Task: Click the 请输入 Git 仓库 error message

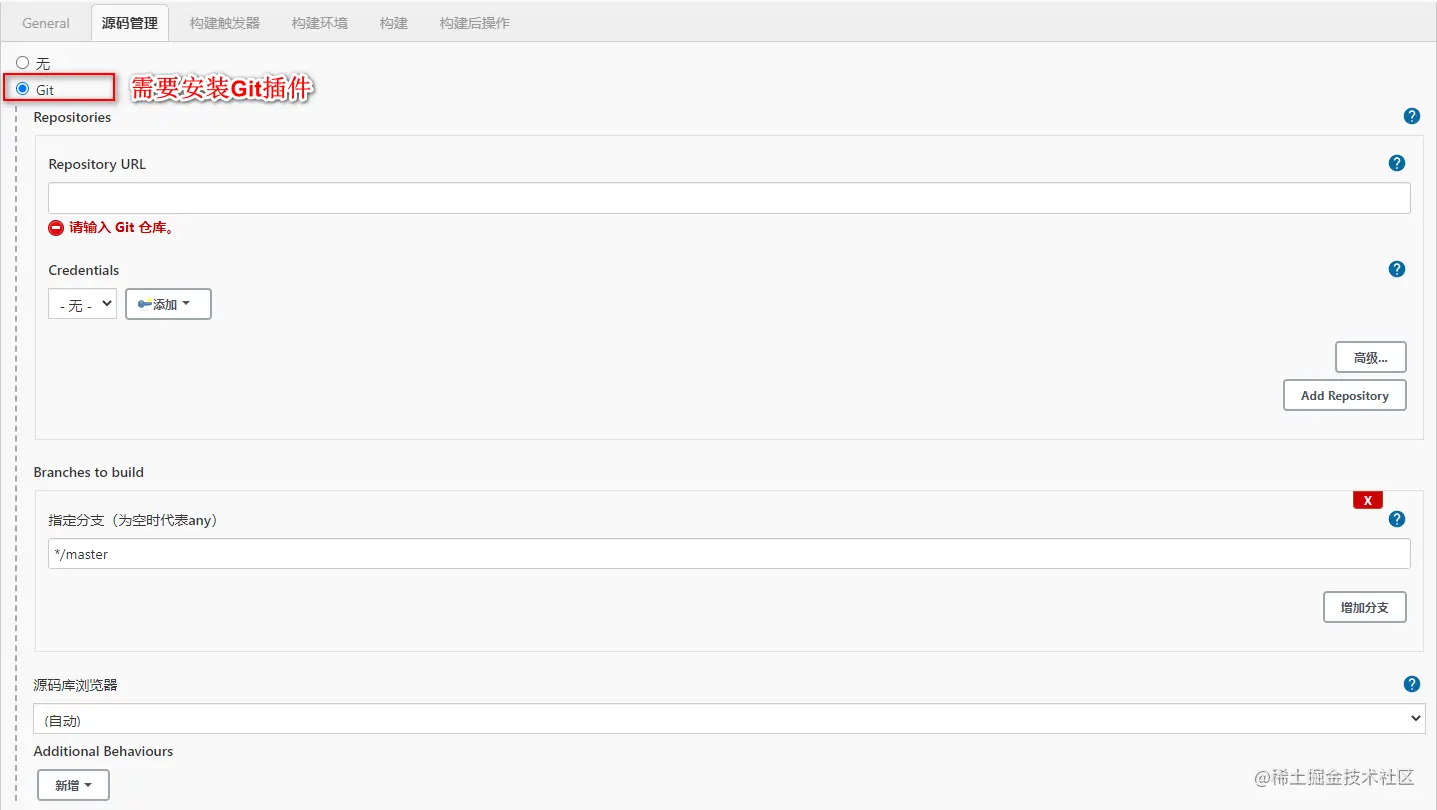Action: point(122,227)
